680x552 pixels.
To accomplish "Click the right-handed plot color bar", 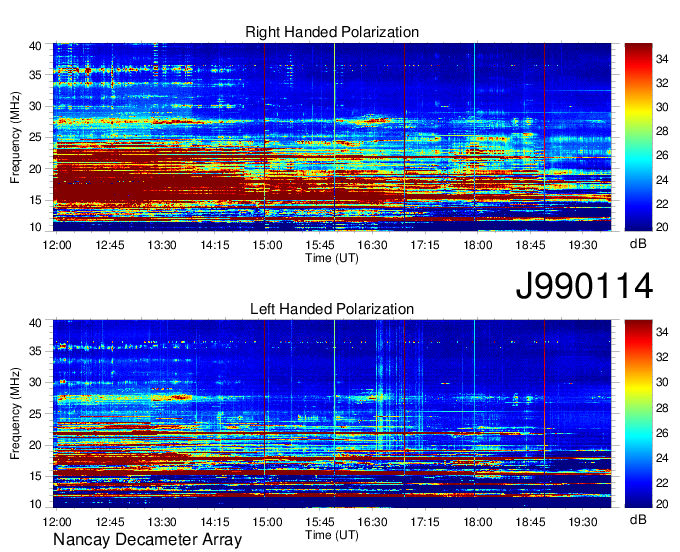I will (x=638, y=137).
